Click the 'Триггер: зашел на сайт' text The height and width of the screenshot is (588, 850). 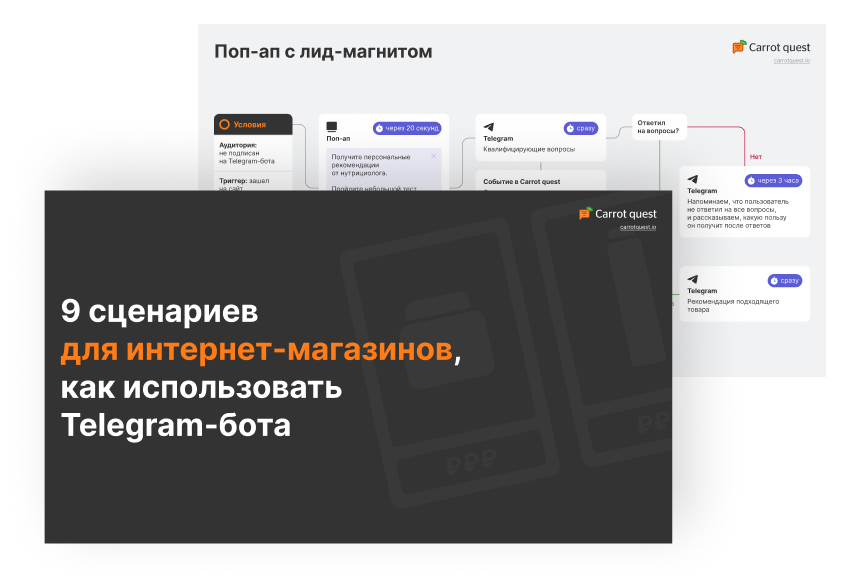244,184
